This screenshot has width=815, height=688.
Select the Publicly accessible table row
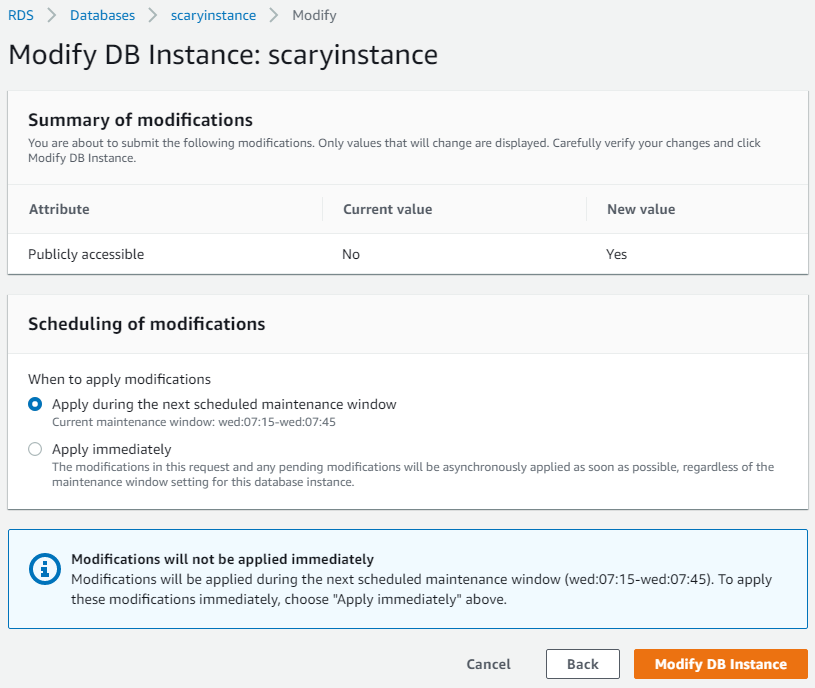click(x=408, y=254)
